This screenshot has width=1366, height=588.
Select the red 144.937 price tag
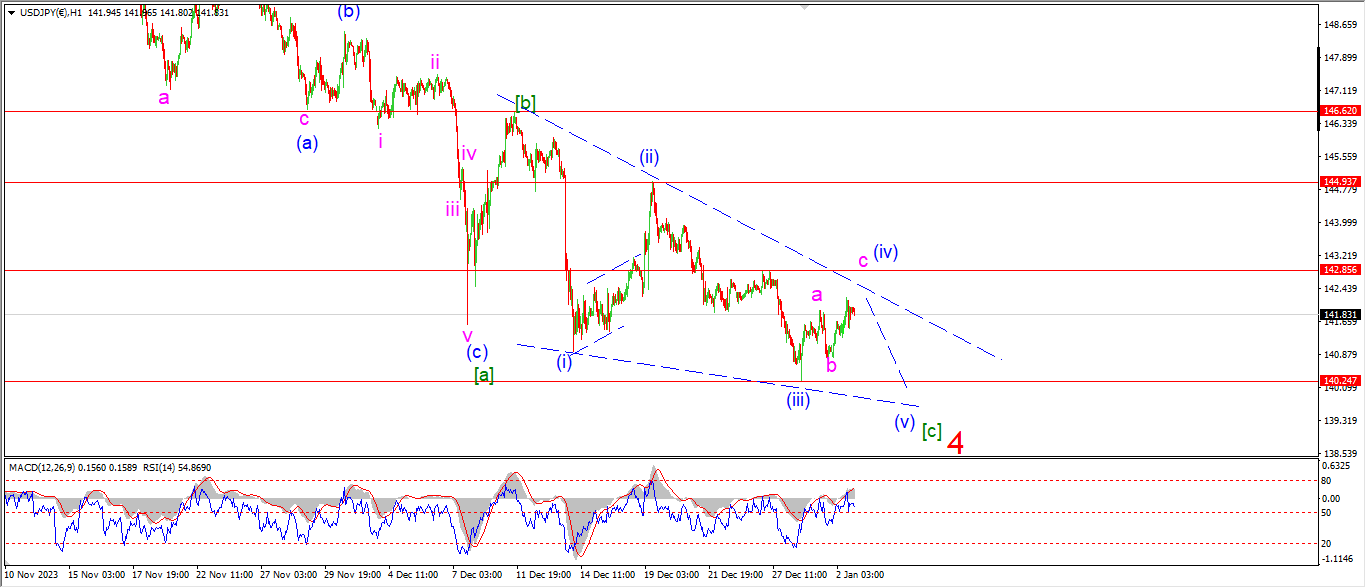pyautogui.click(x=1339, y=182)
